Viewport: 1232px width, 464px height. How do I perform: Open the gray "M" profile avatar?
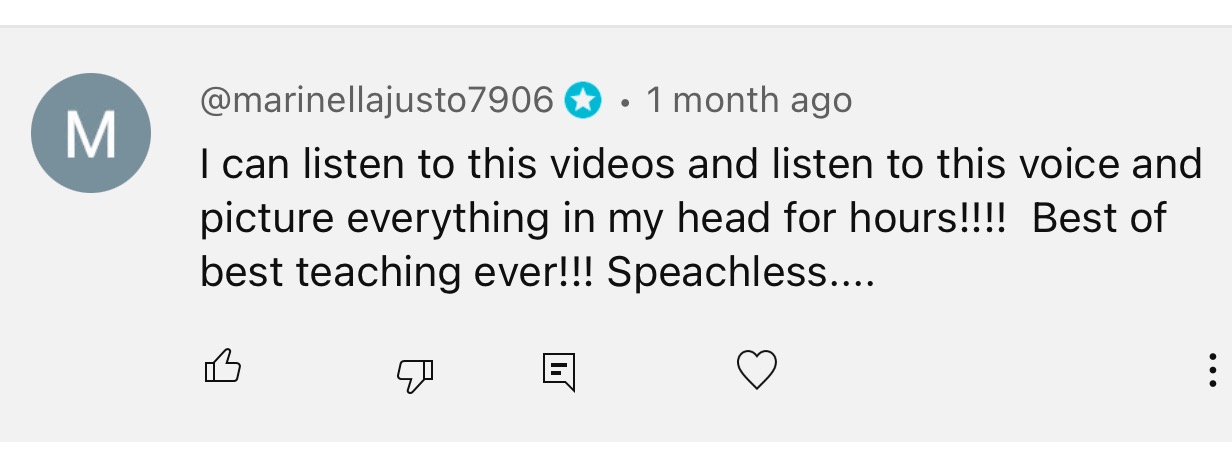[x=91, y=133]
